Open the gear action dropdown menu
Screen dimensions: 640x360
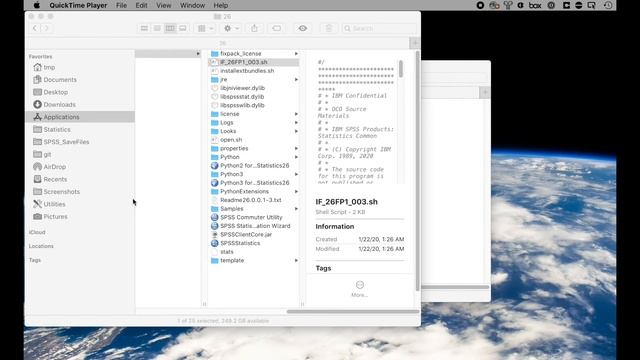231,28
